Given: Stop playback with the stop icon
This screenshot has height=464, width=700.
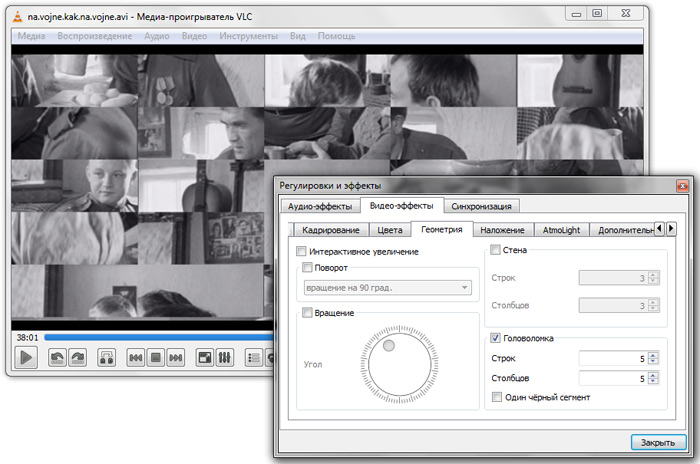Looking at the screenshot, I should pos(155,357).
